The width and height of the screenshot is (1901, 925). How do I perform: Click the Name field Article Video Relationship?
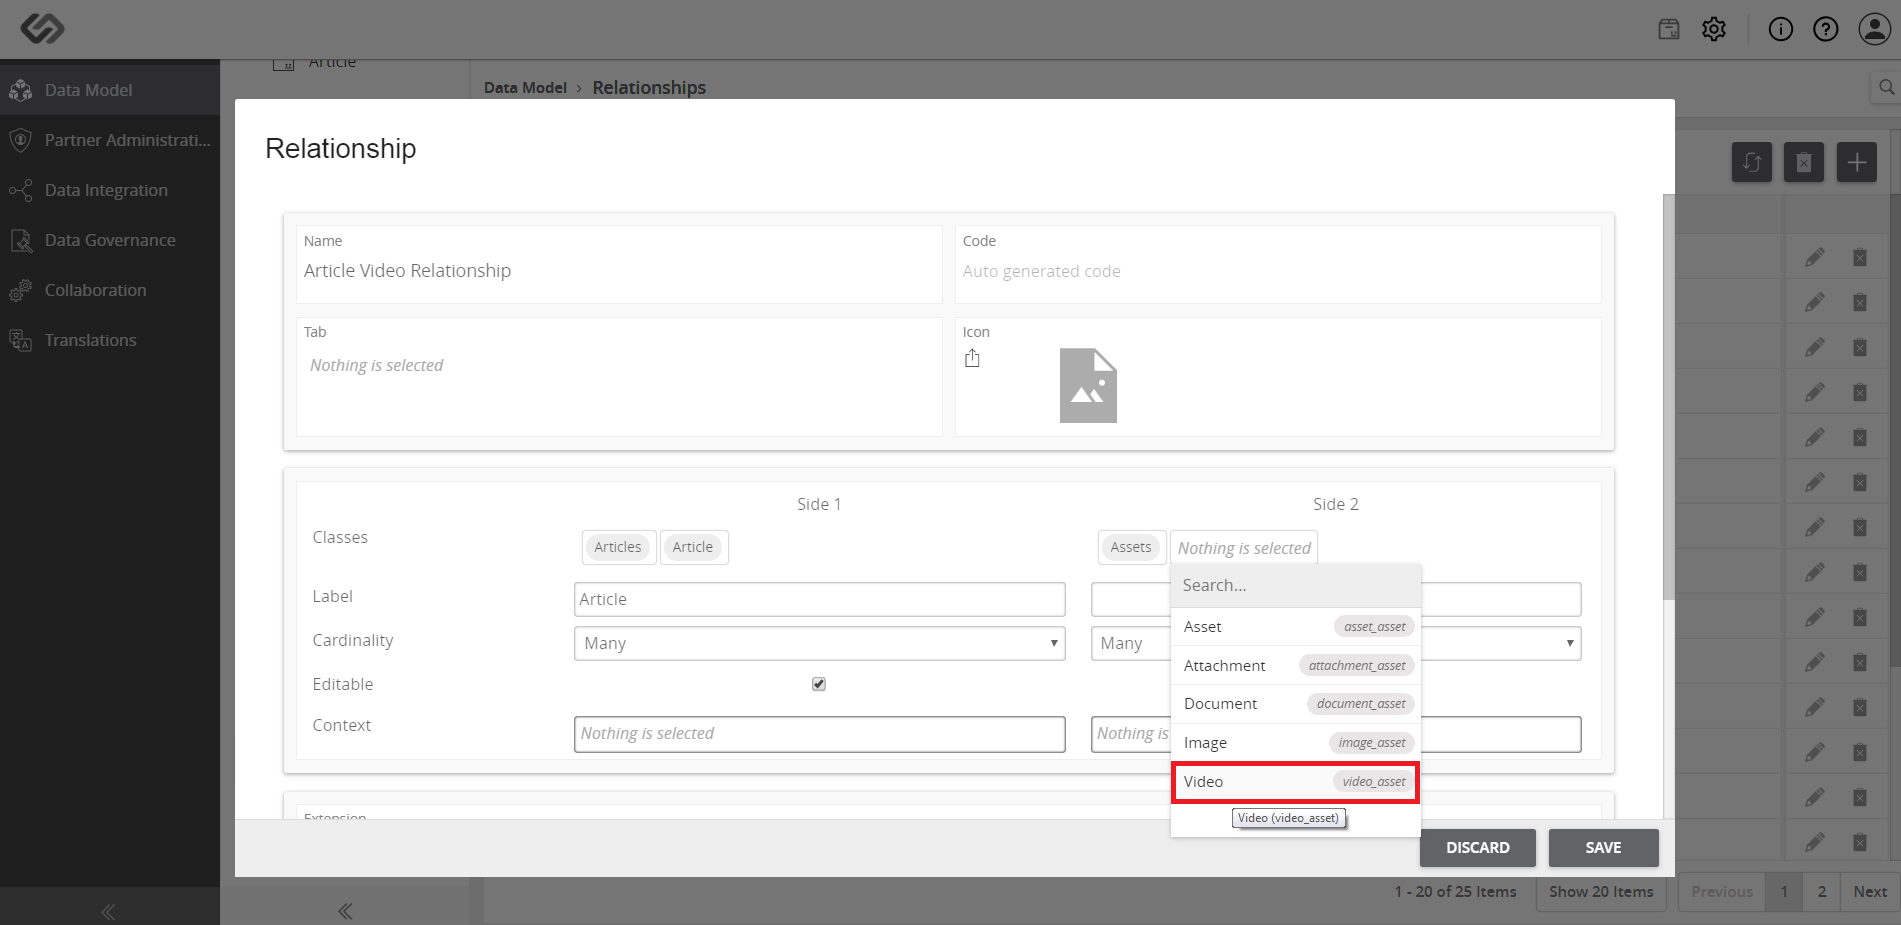point(618,271)
